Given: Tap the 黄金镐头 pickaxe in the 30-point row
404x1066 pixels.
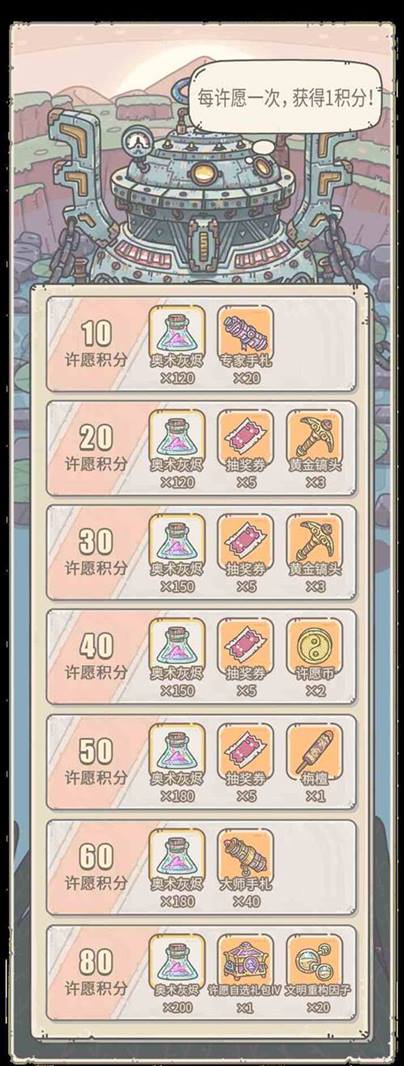Looking at the screenshot, I should pos(314,542).
